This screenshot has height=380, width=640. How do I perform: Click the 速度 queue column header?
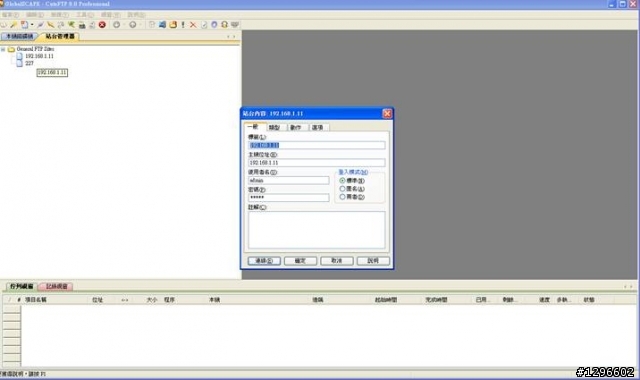[x=544, y=300]
